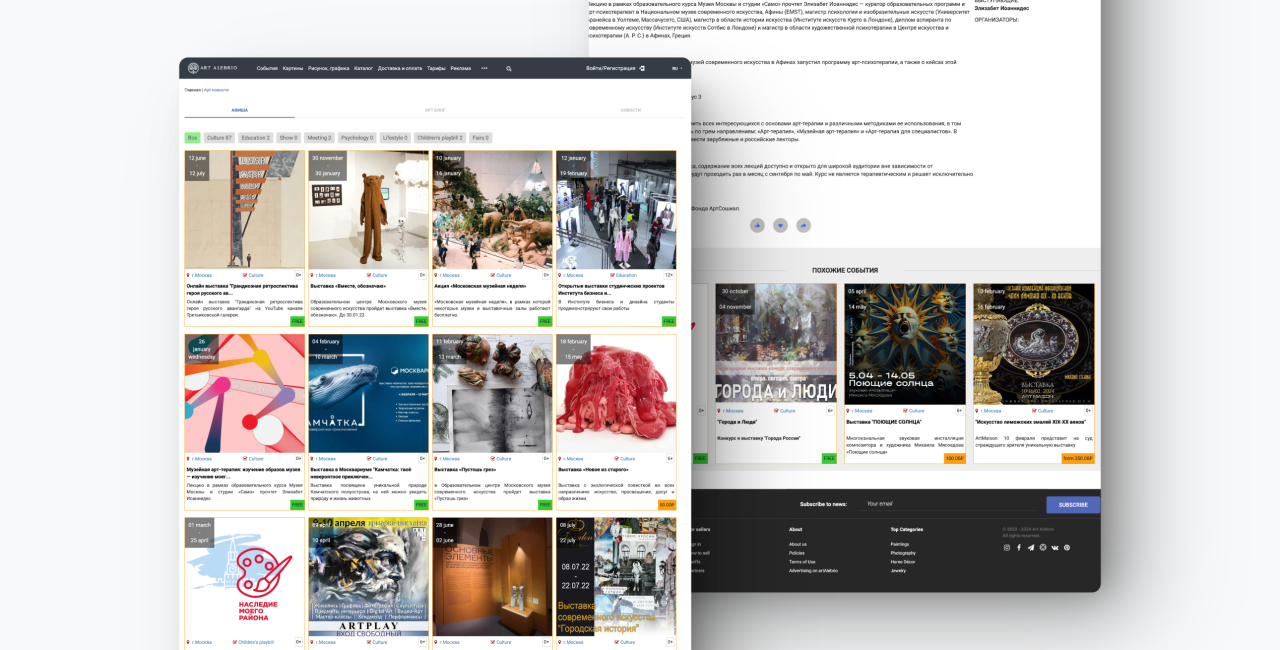This screenshot has height=650, width=1280.
Task: Select the Fairs 0 filter chip
Action: tap(480, 138)
